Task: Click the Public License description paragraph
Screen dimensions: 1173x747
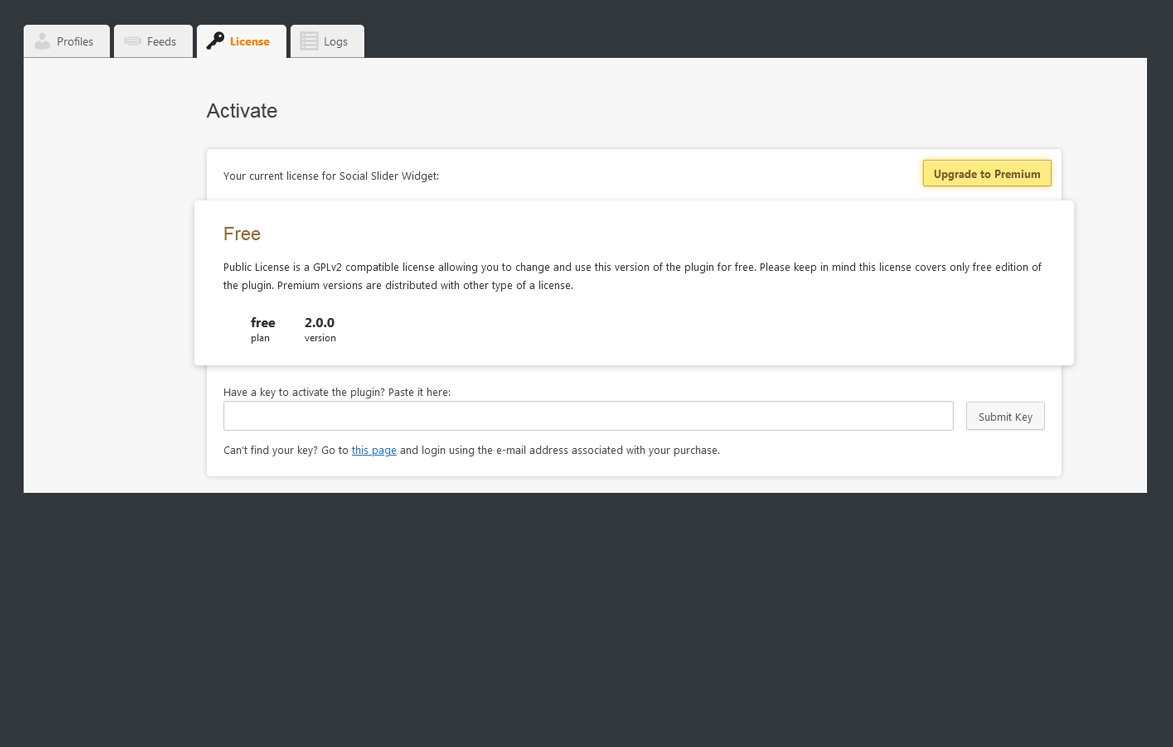Action: coord(632,276)
